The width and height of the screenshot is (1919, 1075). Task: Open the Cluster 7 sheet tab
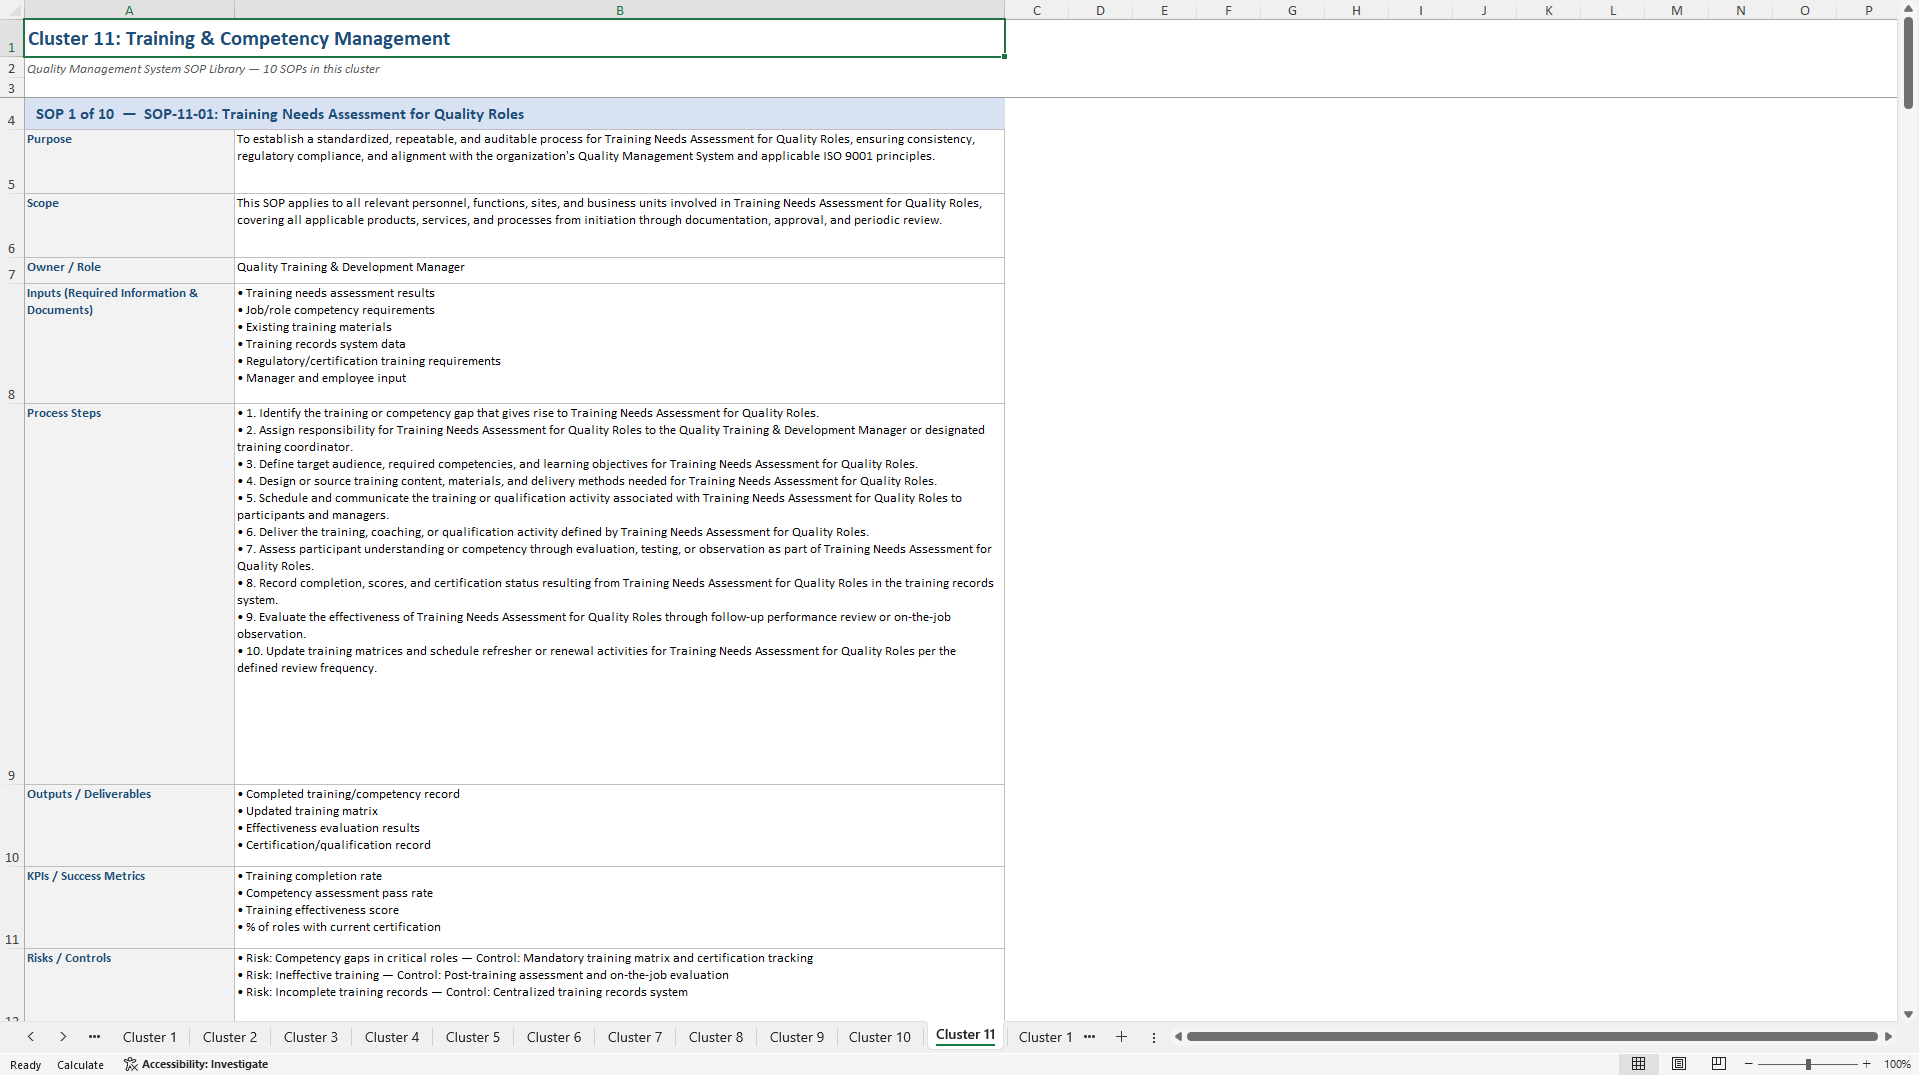coord(635,1037)
